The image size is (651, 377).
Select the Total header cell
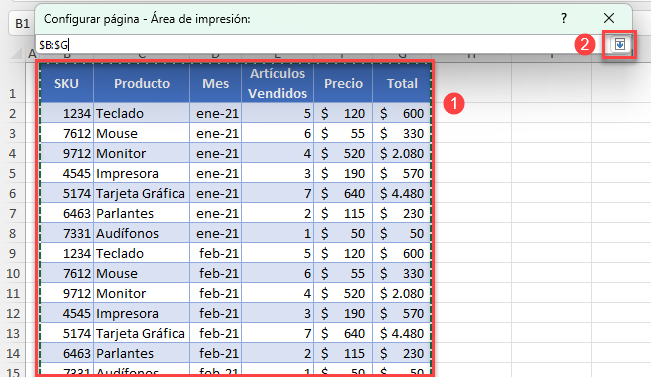[x=402, y=83]
